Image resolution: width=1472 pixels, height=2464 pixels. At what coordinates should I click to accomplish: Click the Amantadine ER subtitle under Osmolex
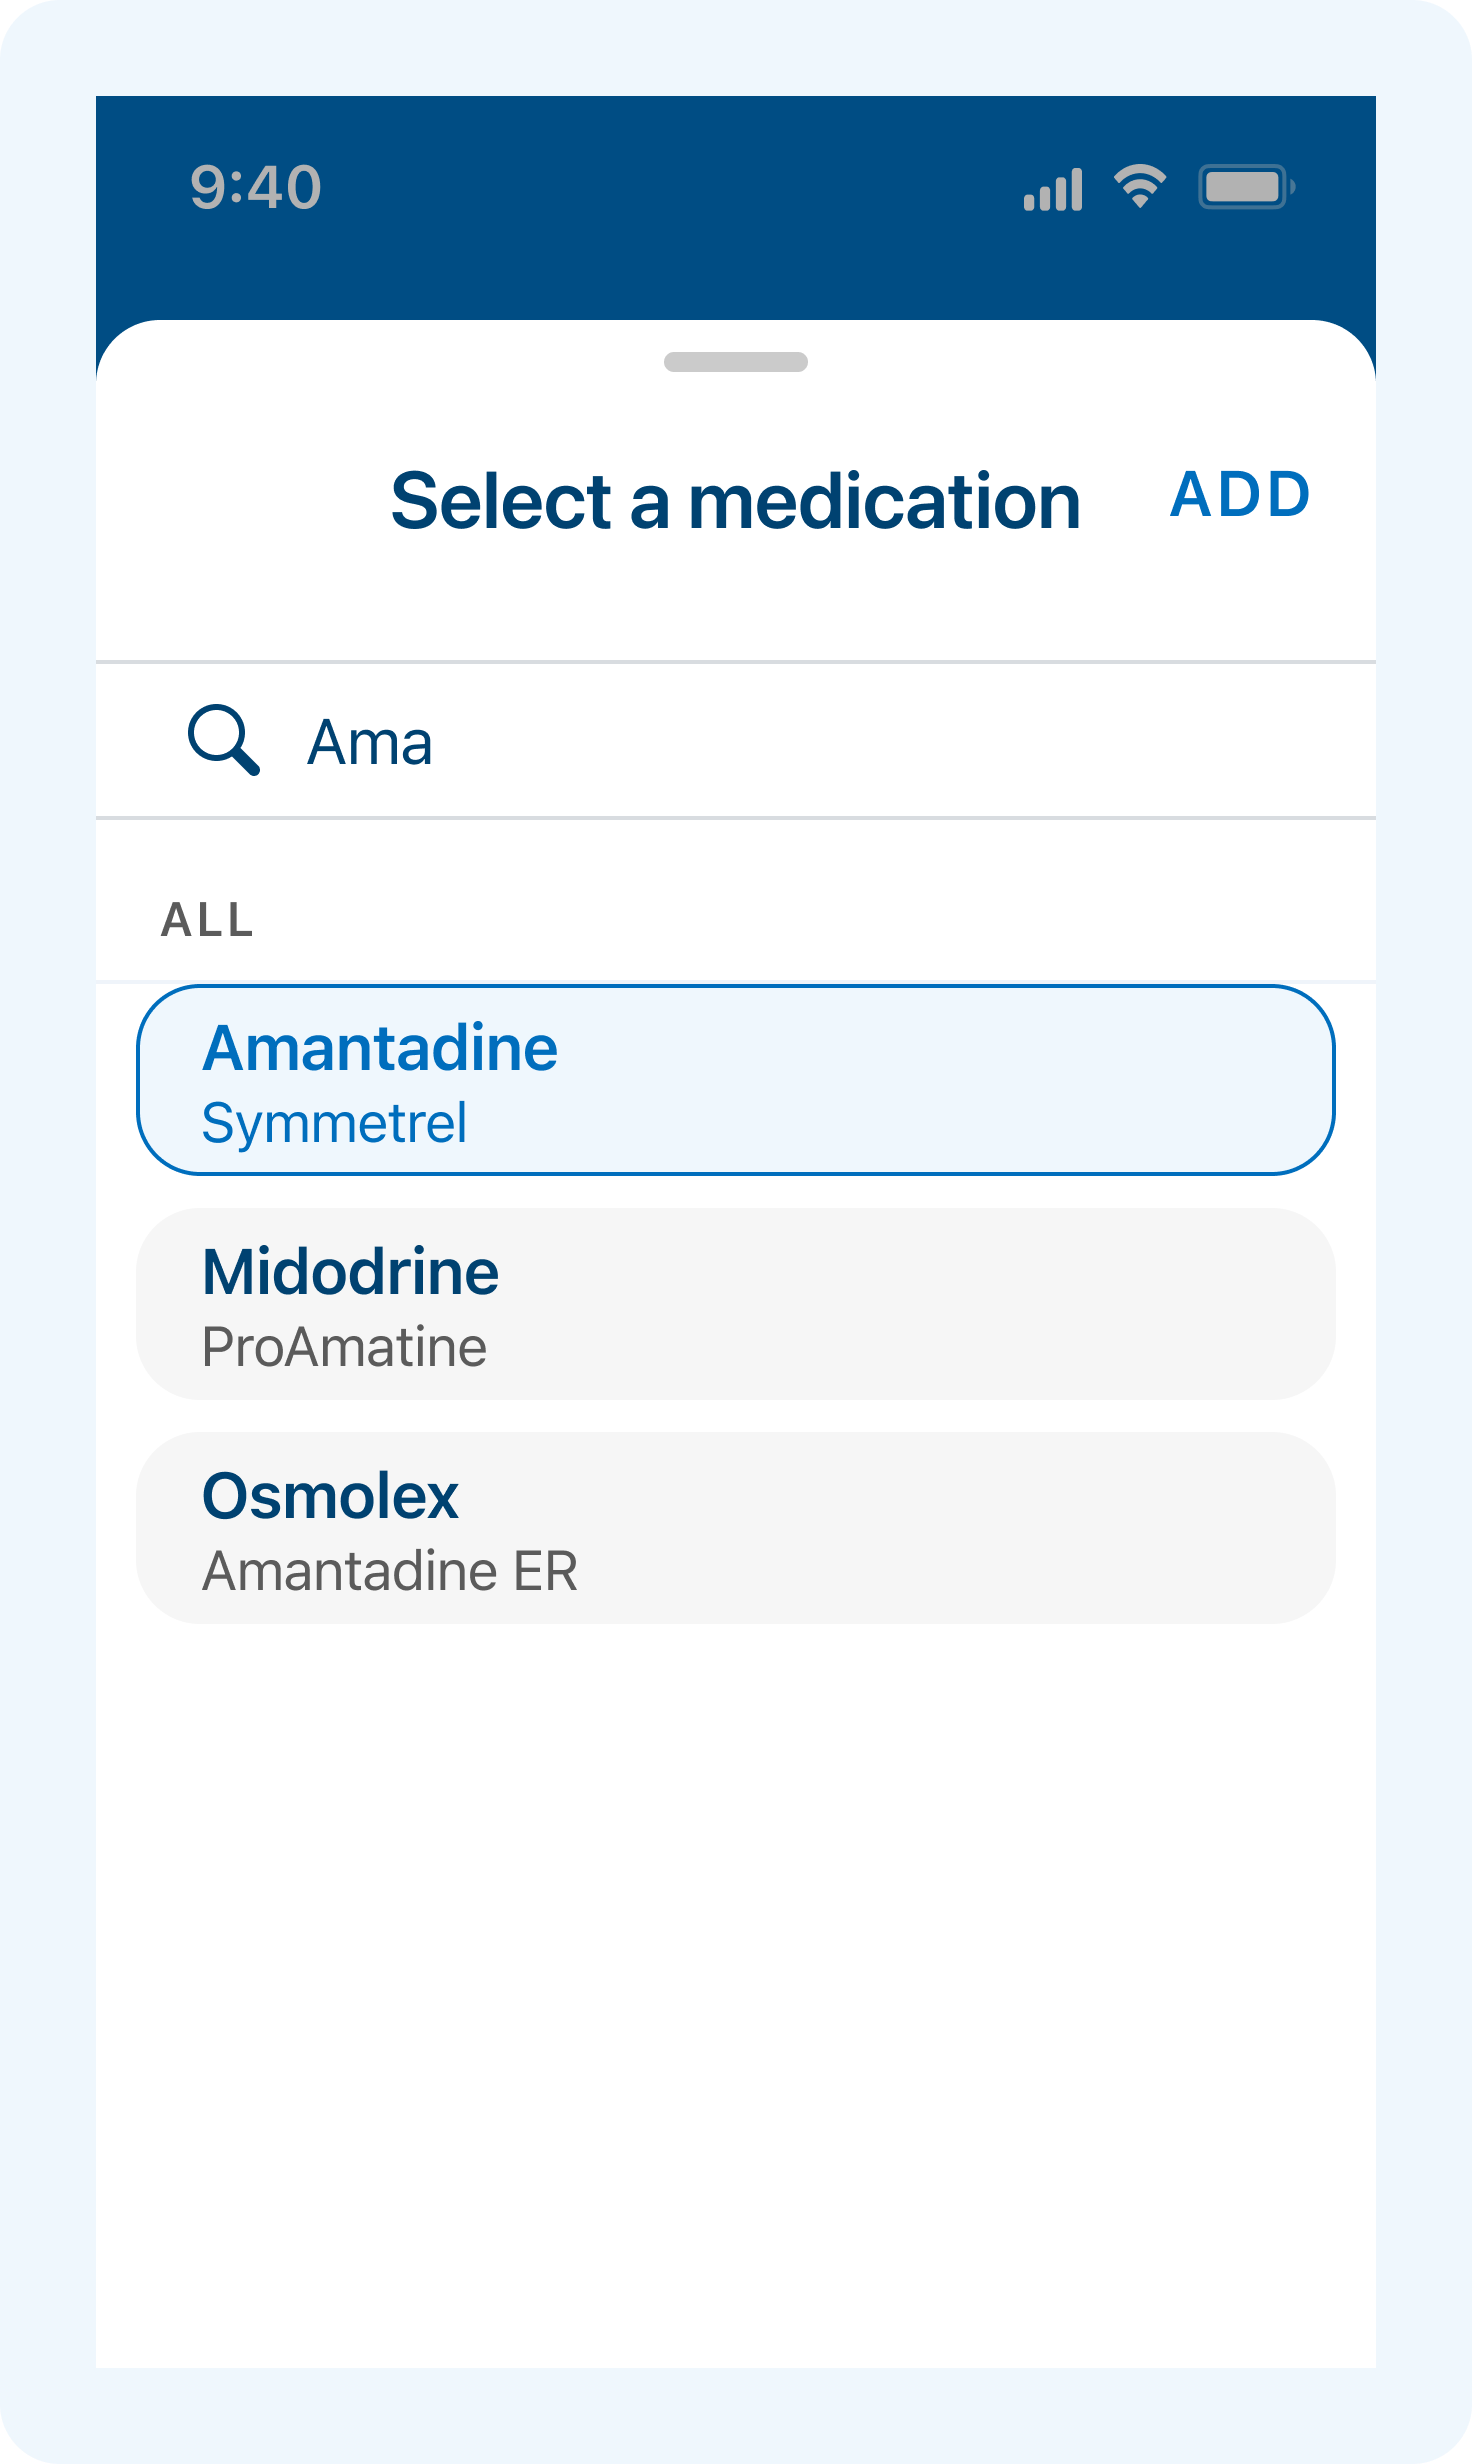390,1571
